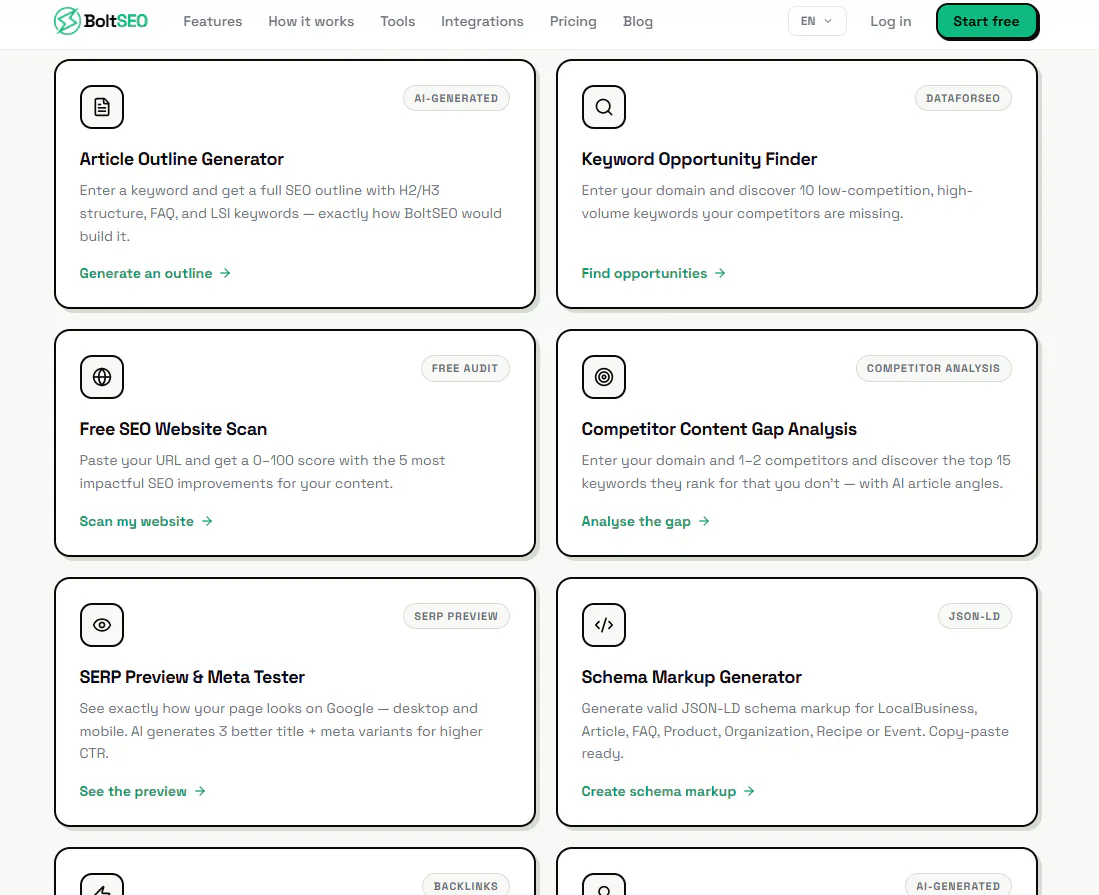Click Find opportunities link
The height and width of the screenshot is (895, 1099).
pyautogui.click(x=653, y=273)
